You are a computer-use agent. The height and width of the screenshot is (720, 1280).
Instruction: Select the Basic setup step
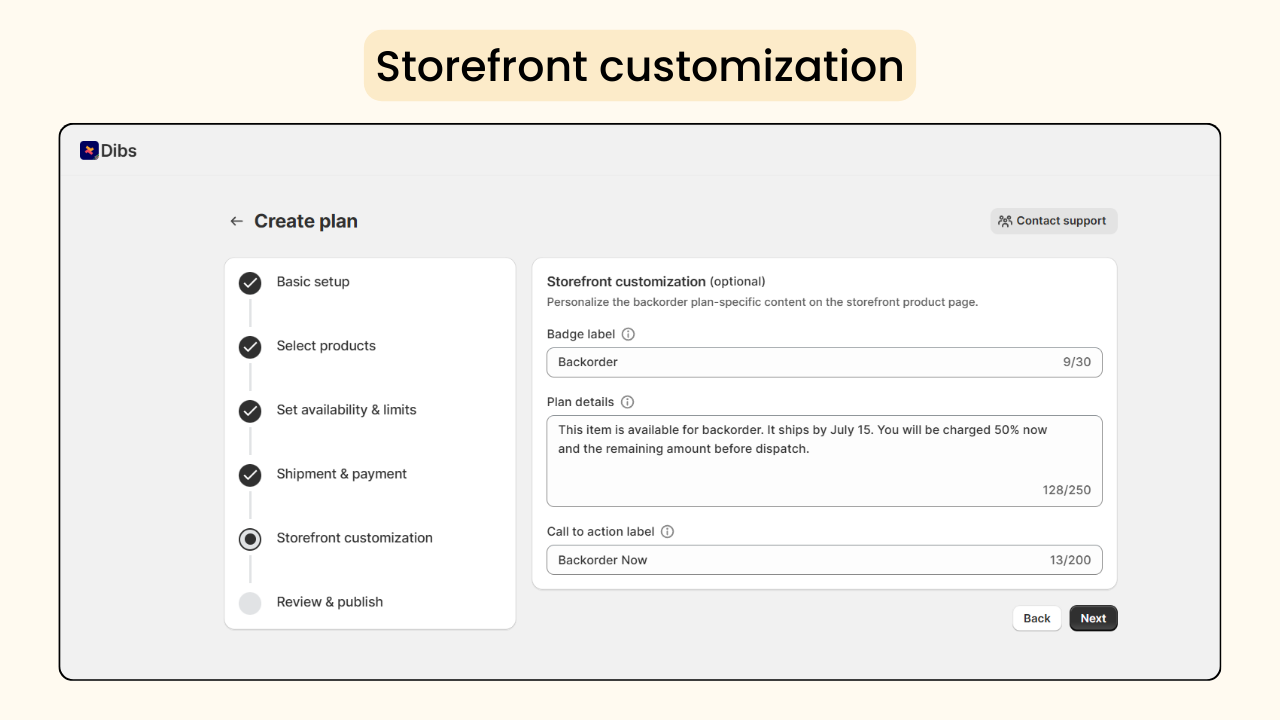(312, 282)
